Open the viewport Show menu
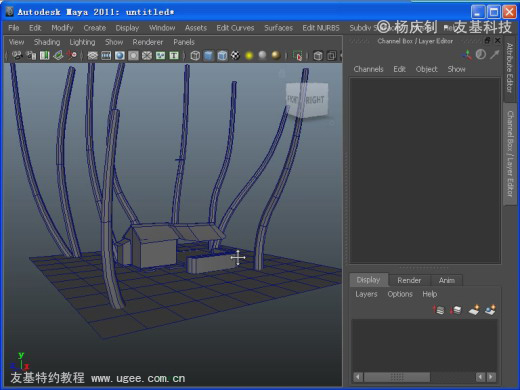This screenshot has width=520, height=390. point(114,42)
